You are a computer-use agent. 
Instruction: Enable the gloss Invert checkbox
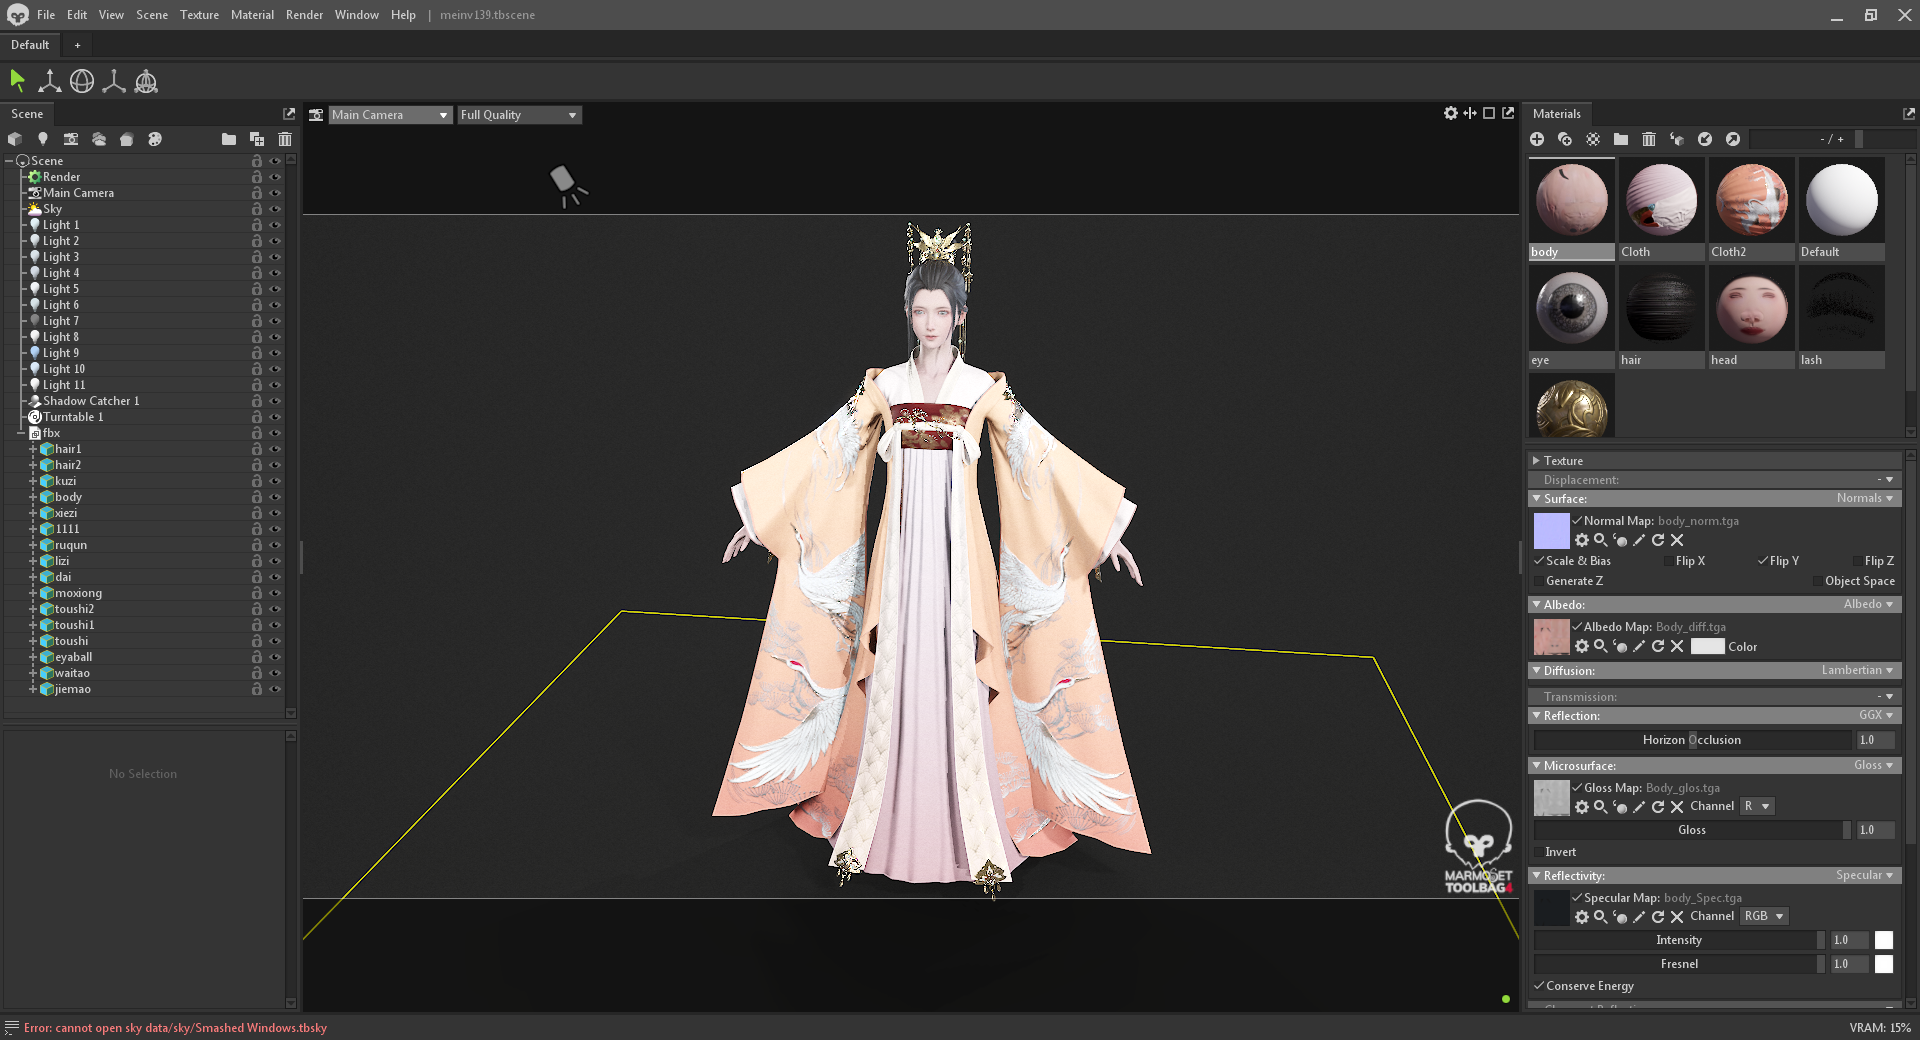click(x=1539, y=852)
